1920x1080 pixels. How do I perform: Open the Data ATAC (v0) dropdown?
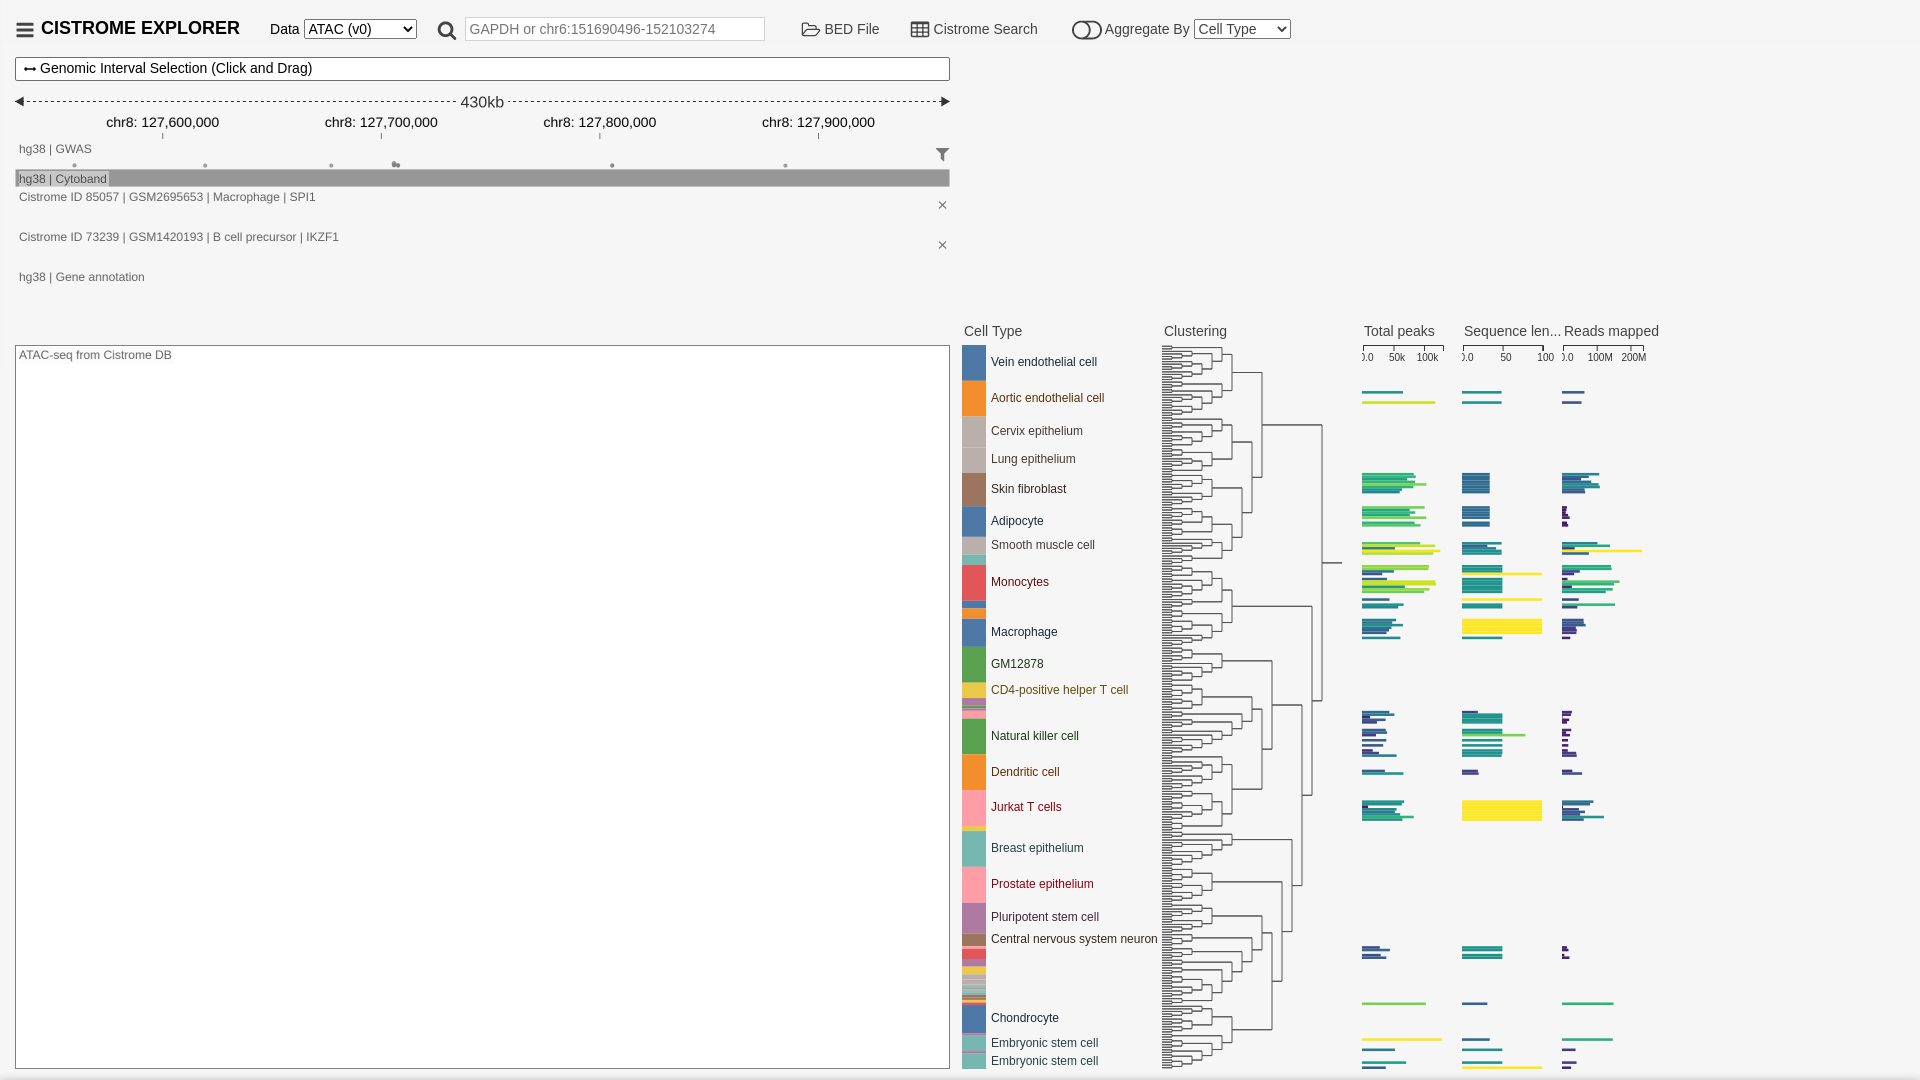pos(360,29)
